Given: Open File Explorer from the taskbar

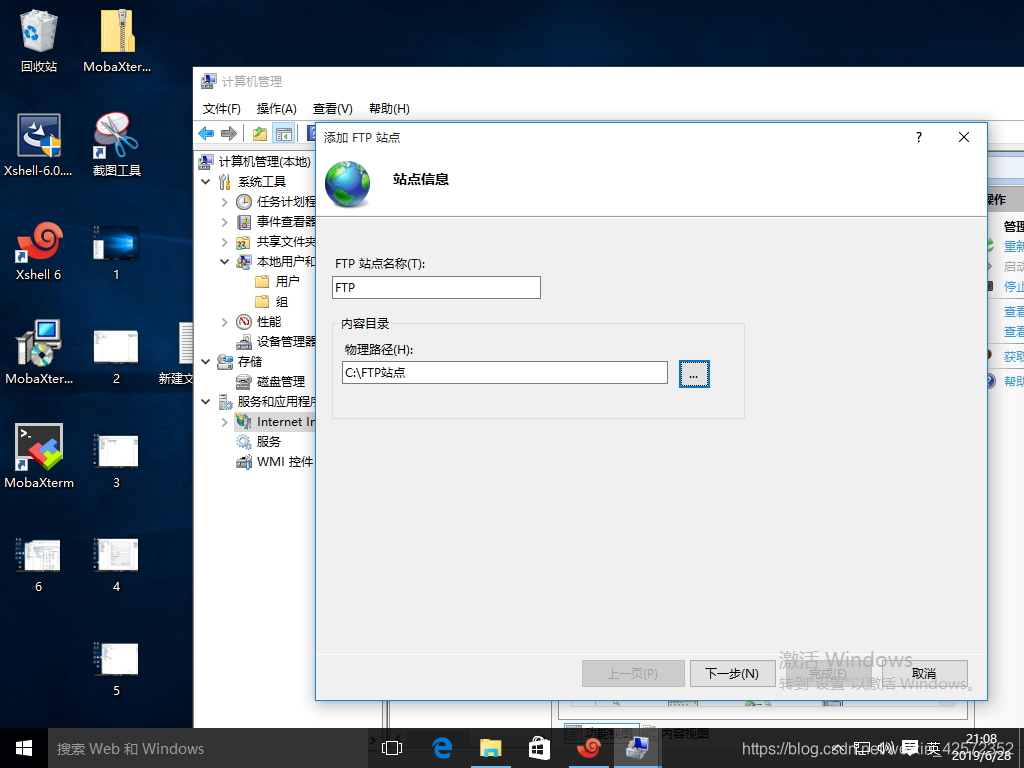Looking at the screenshot, I should point(490,748).
